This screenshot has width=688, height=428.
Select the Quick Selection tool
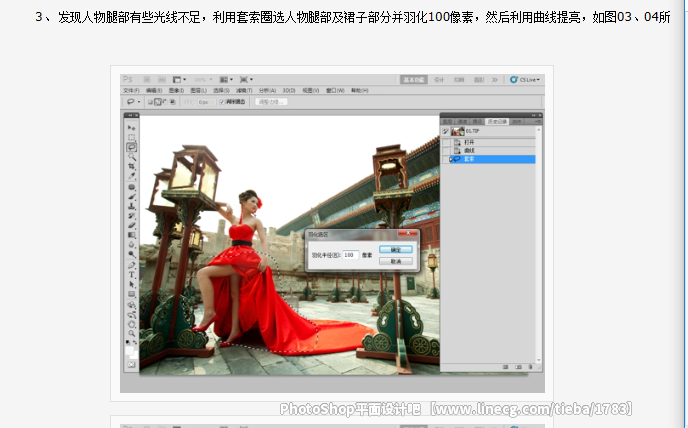[131, 157]
